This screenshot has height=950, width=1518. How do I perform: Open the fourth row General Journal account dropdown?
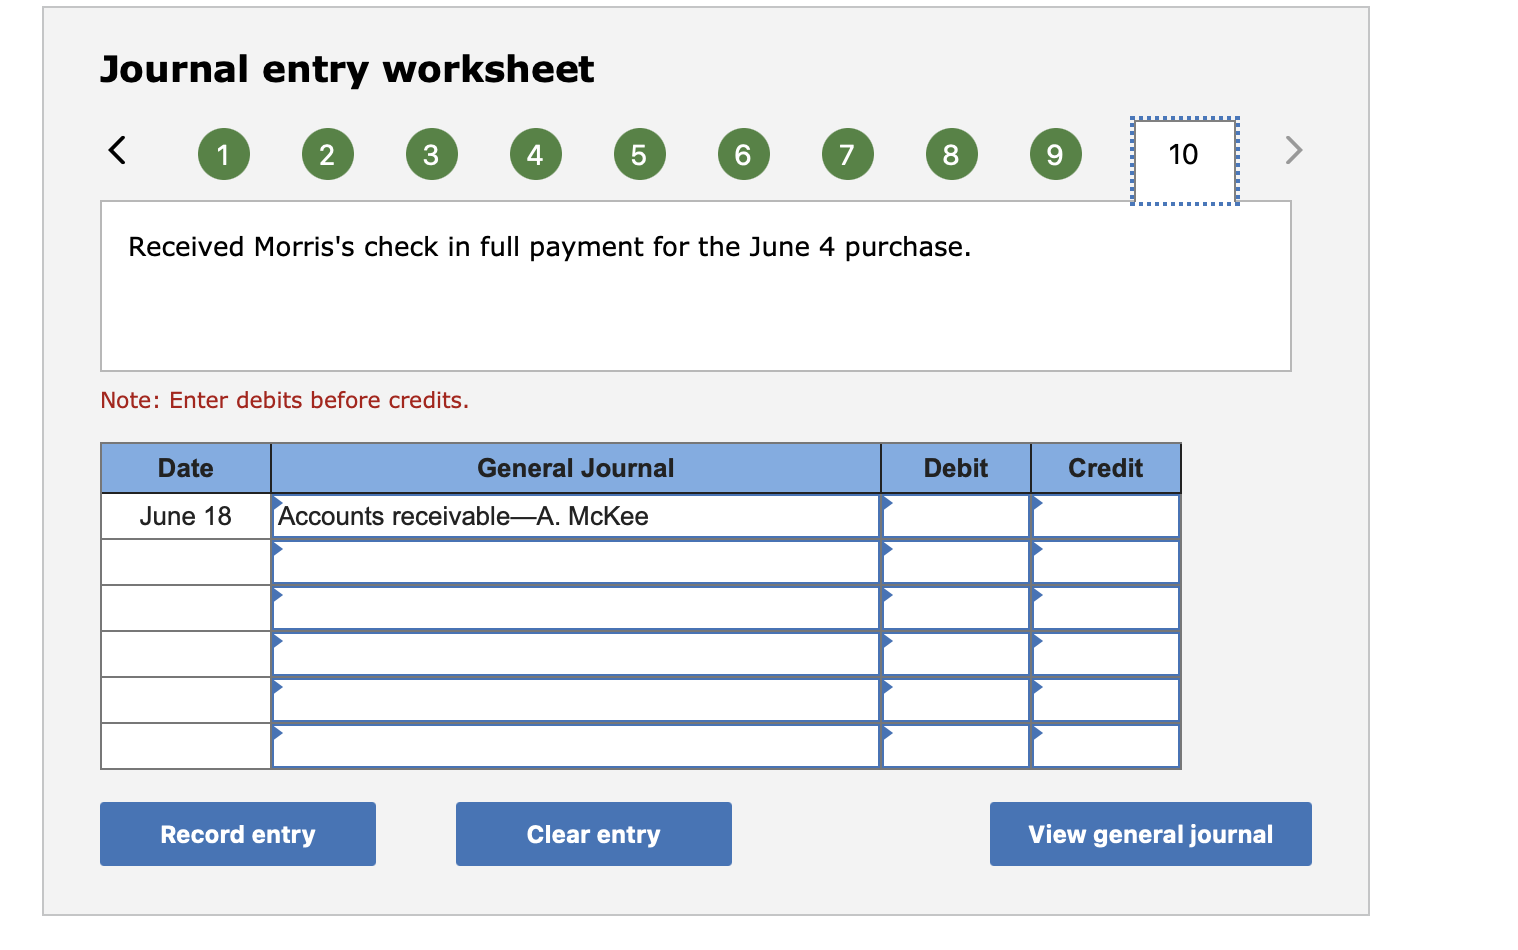pyautogui.click(x=576, y=654)
